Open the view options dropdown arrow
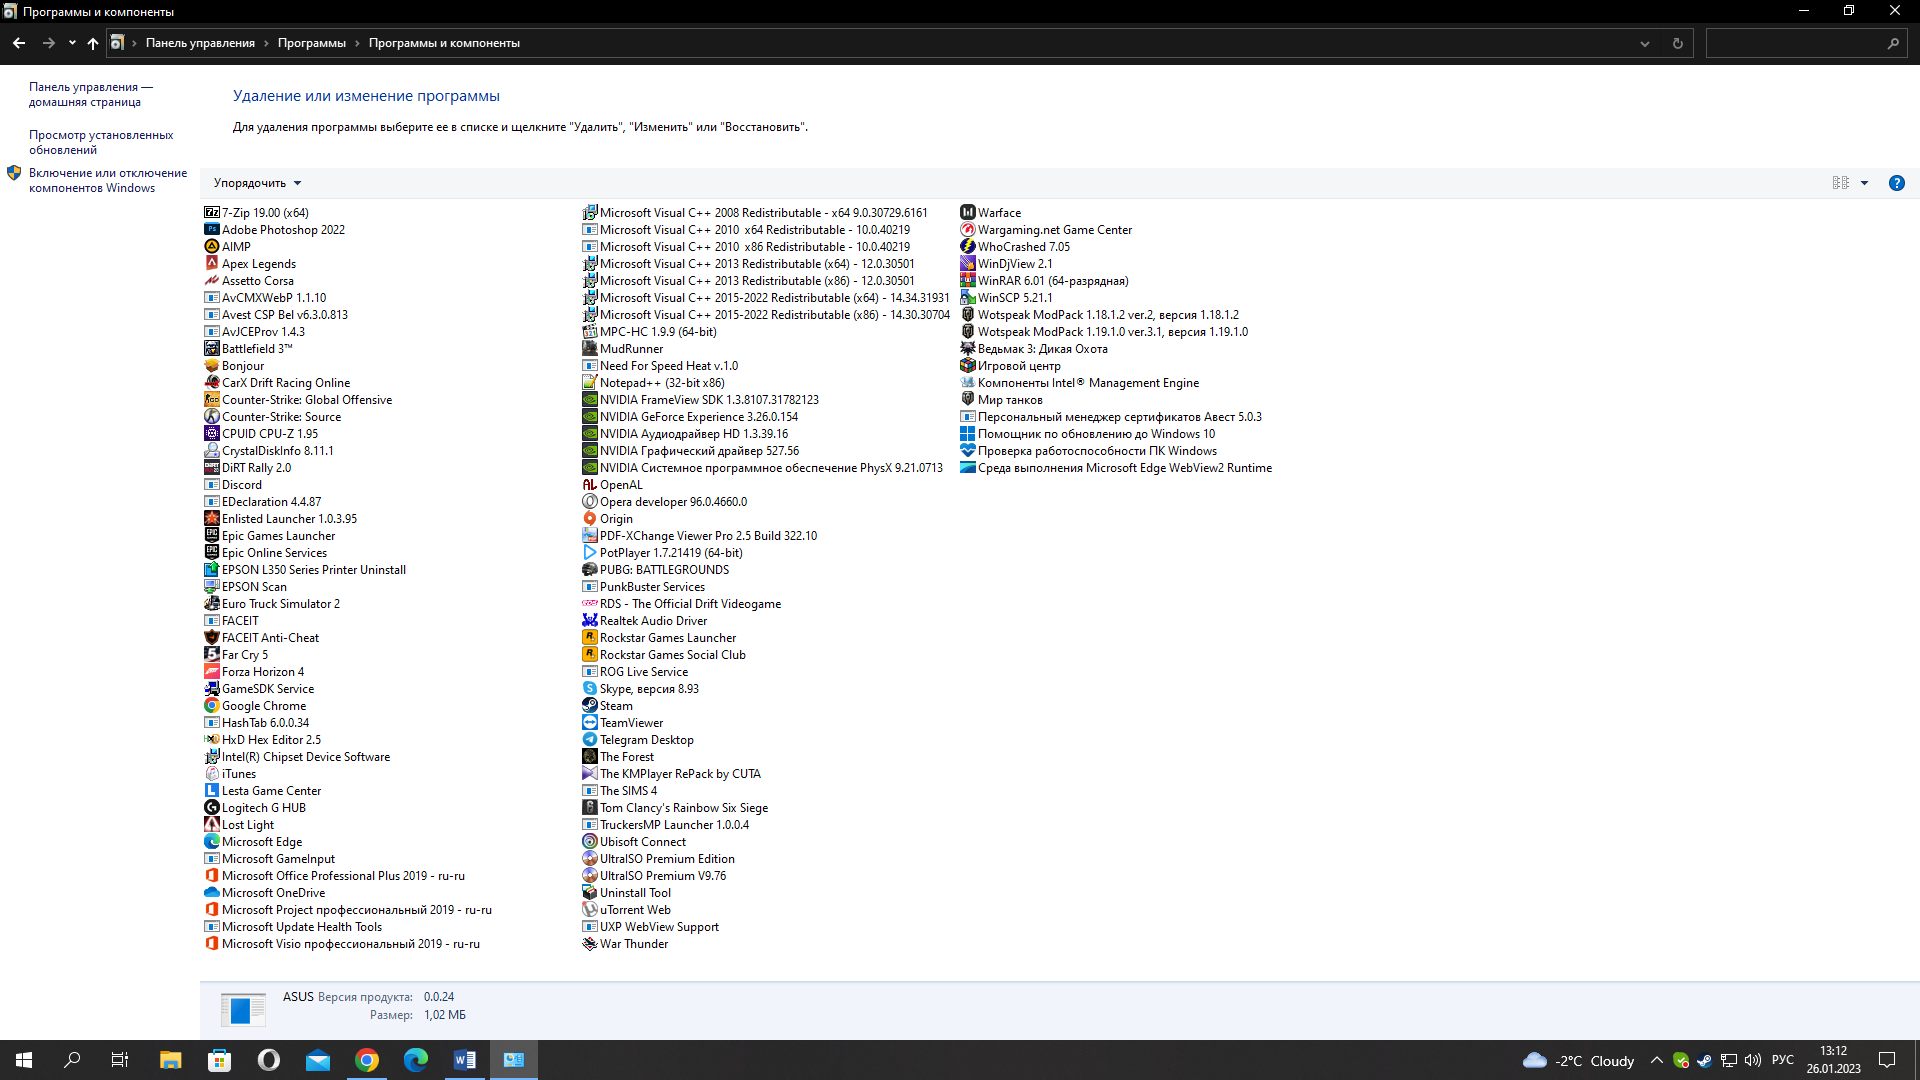The height and width of the screenshot is (1080, 1920). tap(1864, 183)
